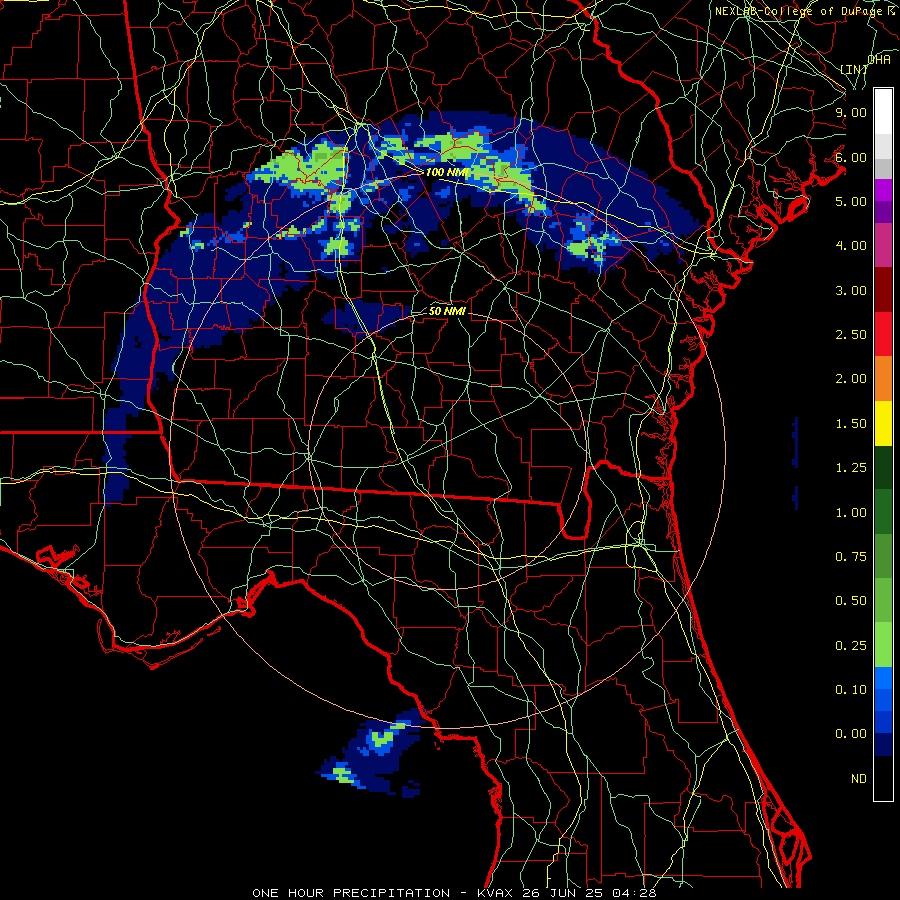The image size is (900, 900).
Task: Click the "3.00" scale label
Action: [851, 290]
